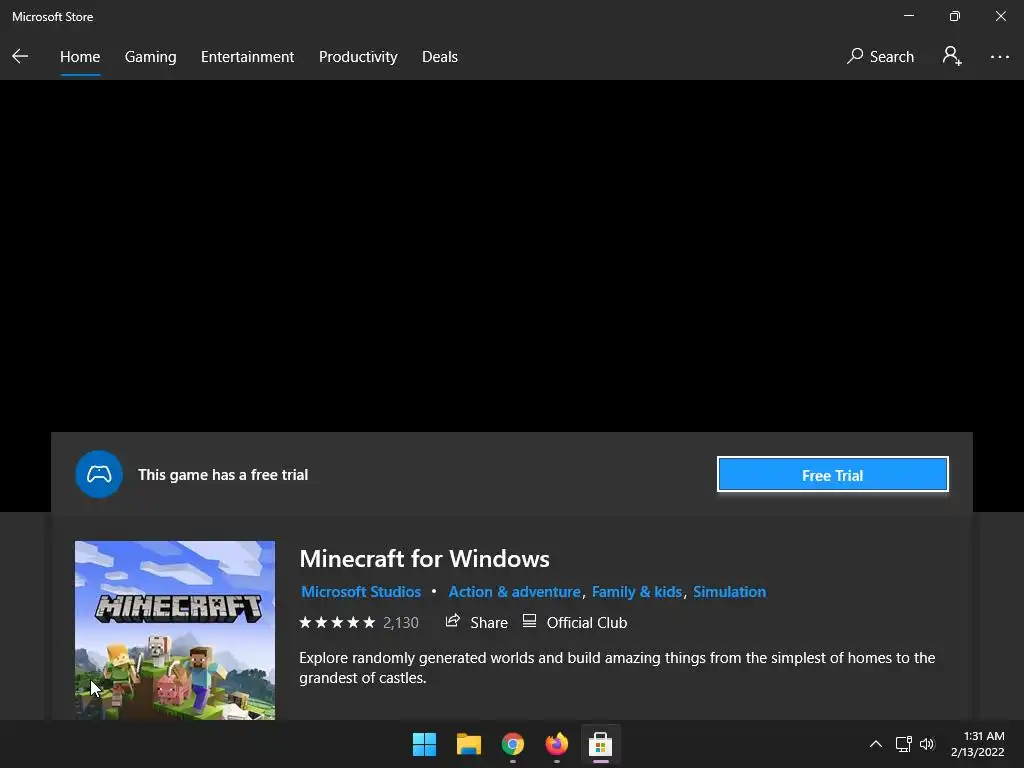The height and width of the screenshot is (768, 1024).
Task: Open the volume tray icon
Action: 927,744
